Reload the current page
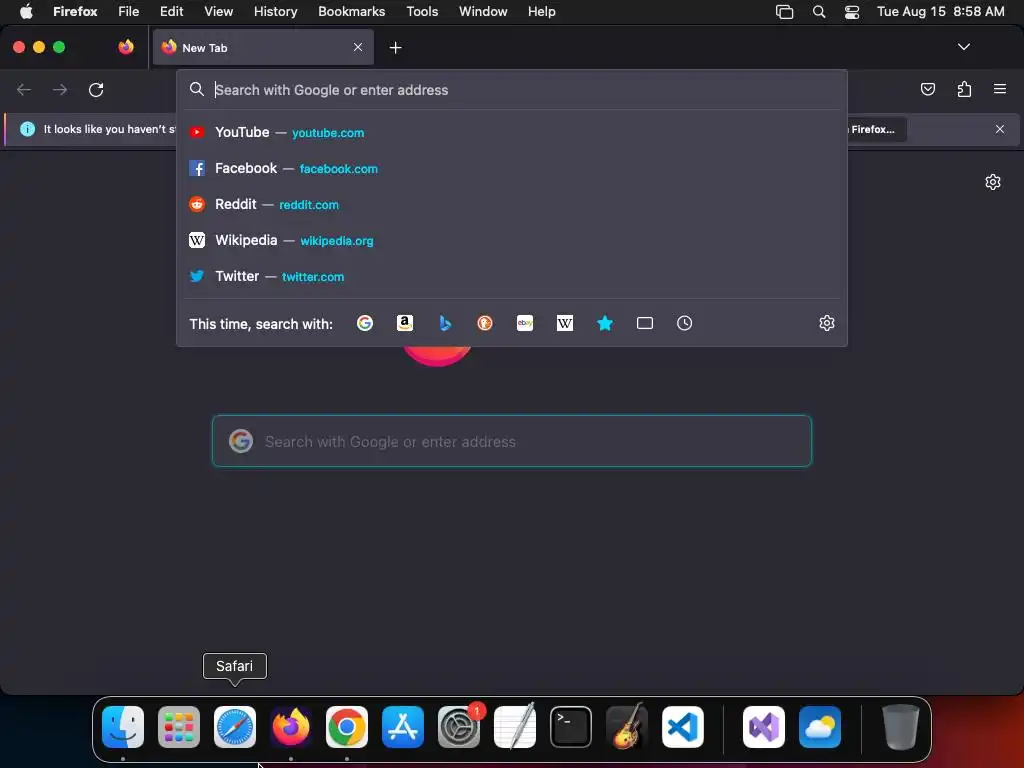Screen dimensions: 1024x768 (96, 89)
